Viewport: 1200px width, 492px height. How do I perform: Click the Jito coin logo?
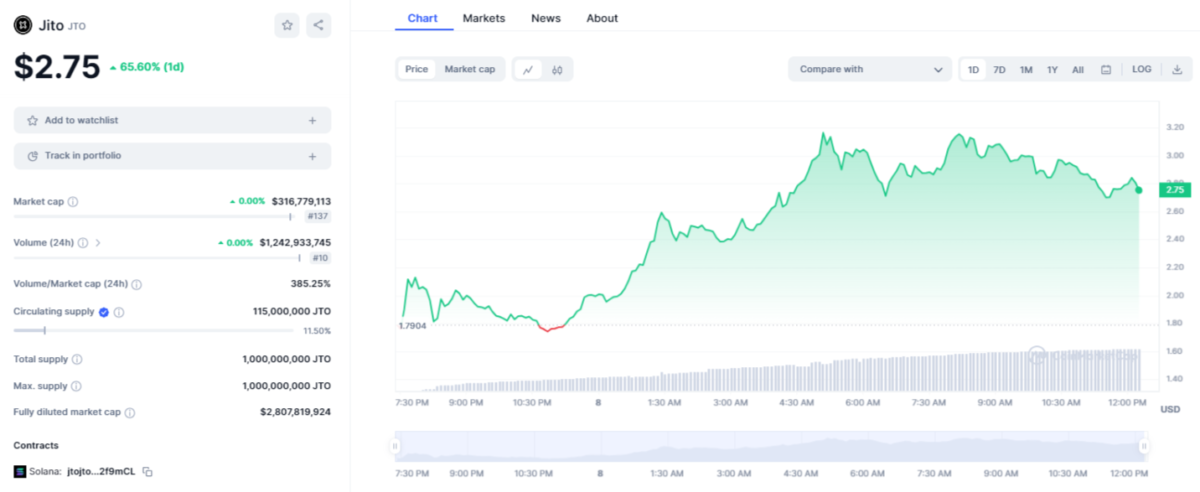click(23, 25)
